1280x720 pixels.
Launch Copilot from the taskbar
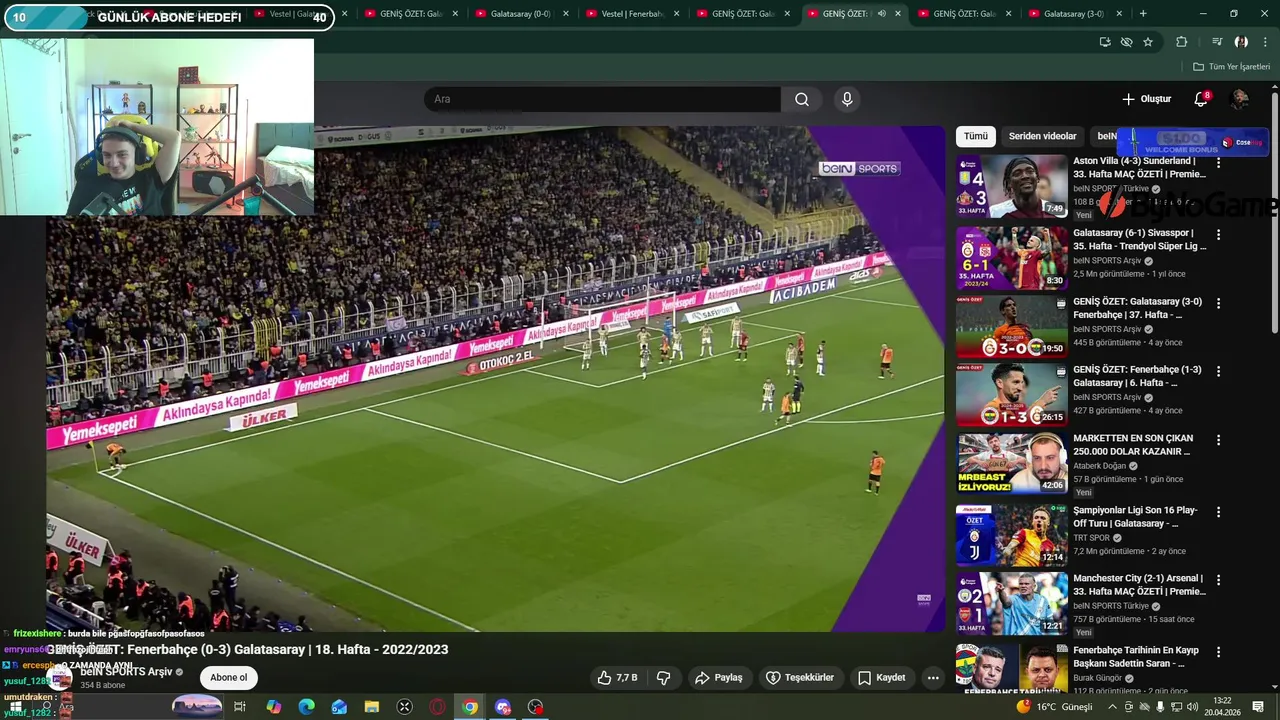coord(274,707)
